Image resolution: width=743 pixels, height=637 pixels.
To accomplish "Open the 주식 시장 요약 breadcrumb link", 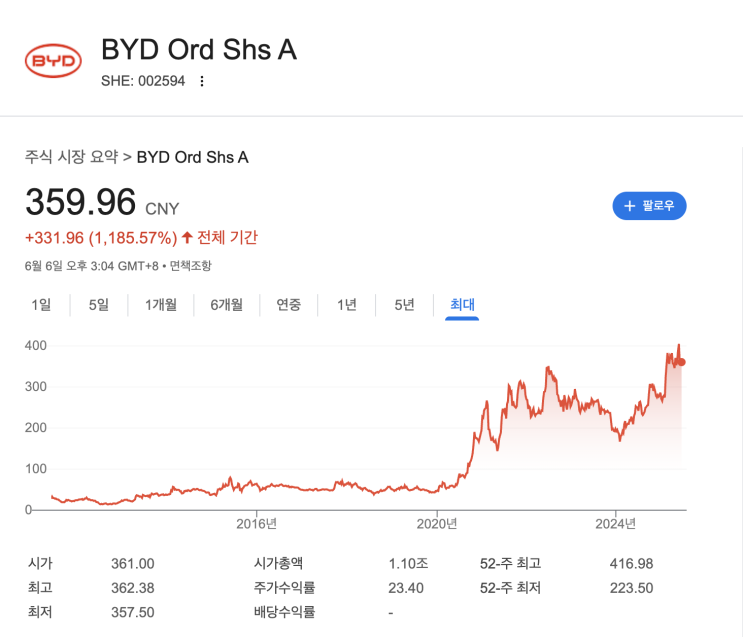I will click(x=71, y=157).
